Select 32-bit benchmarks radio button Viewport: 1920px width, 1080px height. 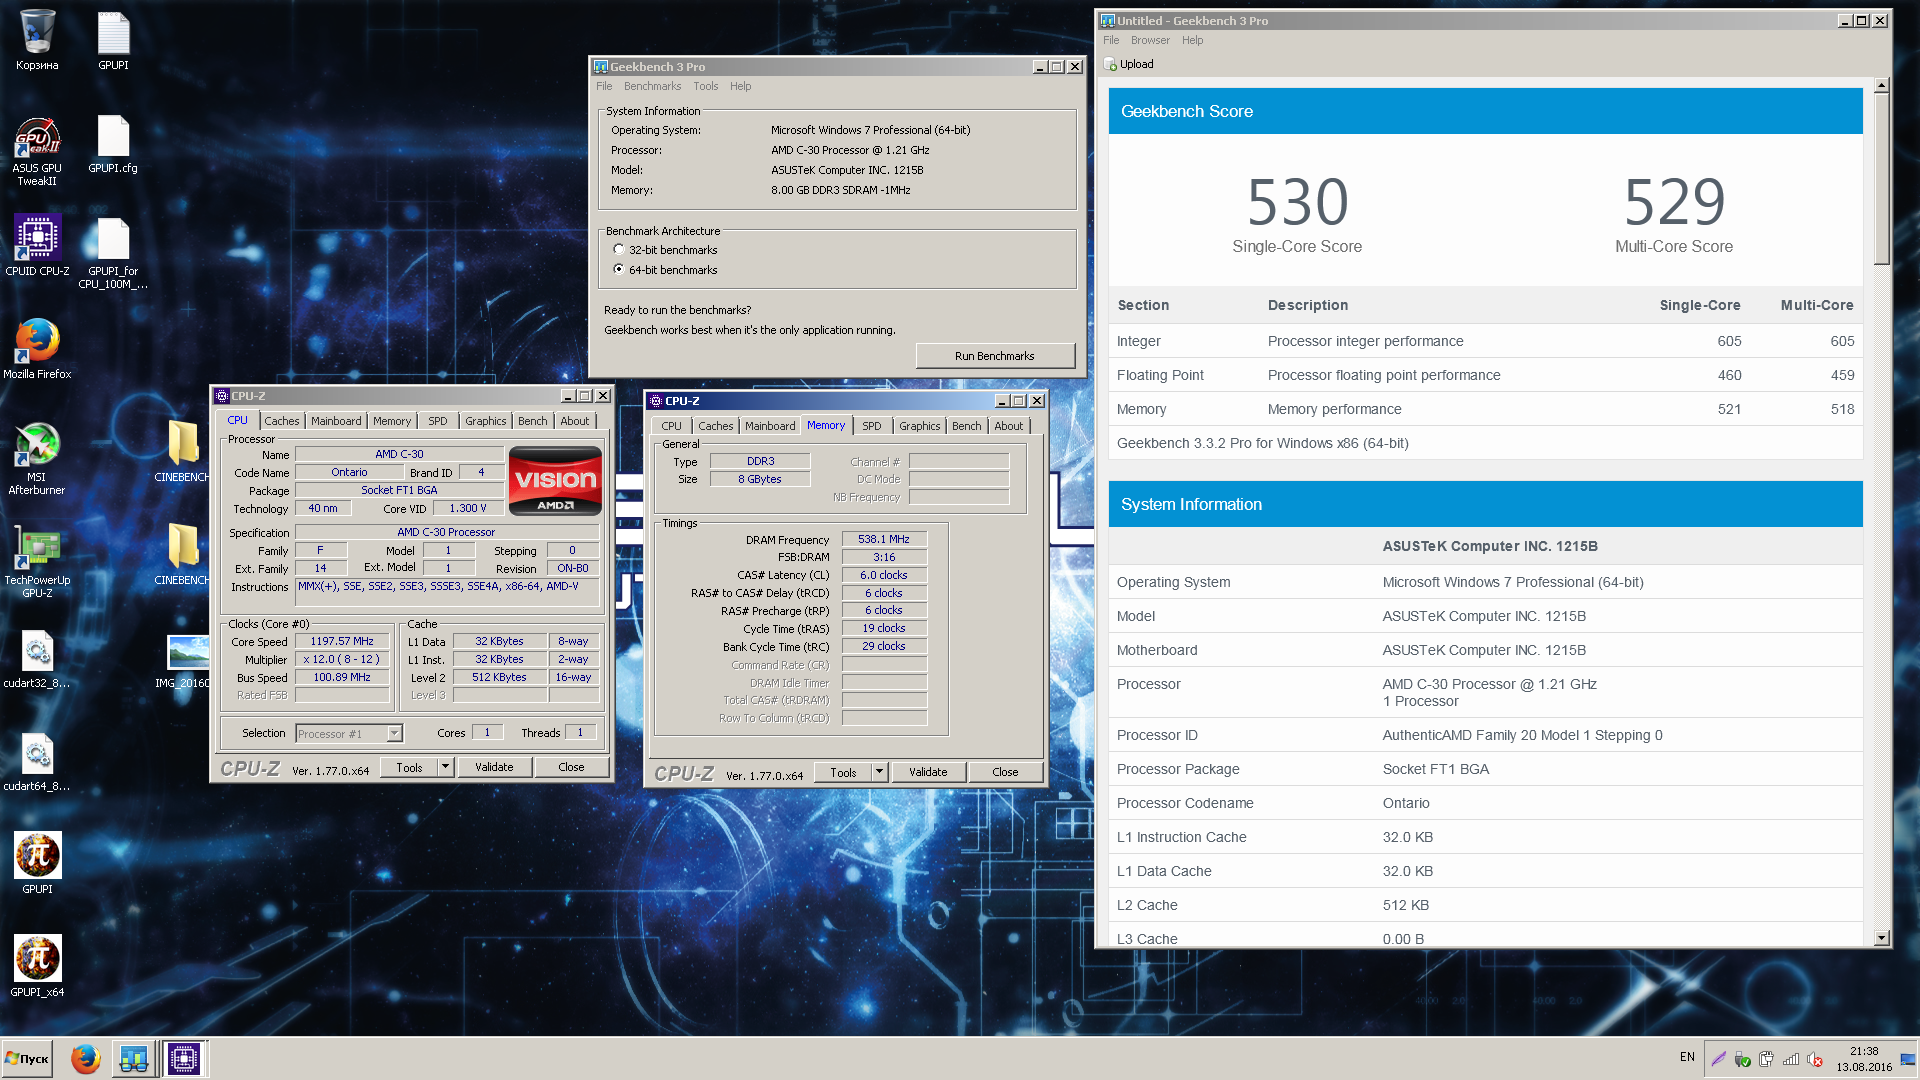pyautogui.click(x=619, y=250)
